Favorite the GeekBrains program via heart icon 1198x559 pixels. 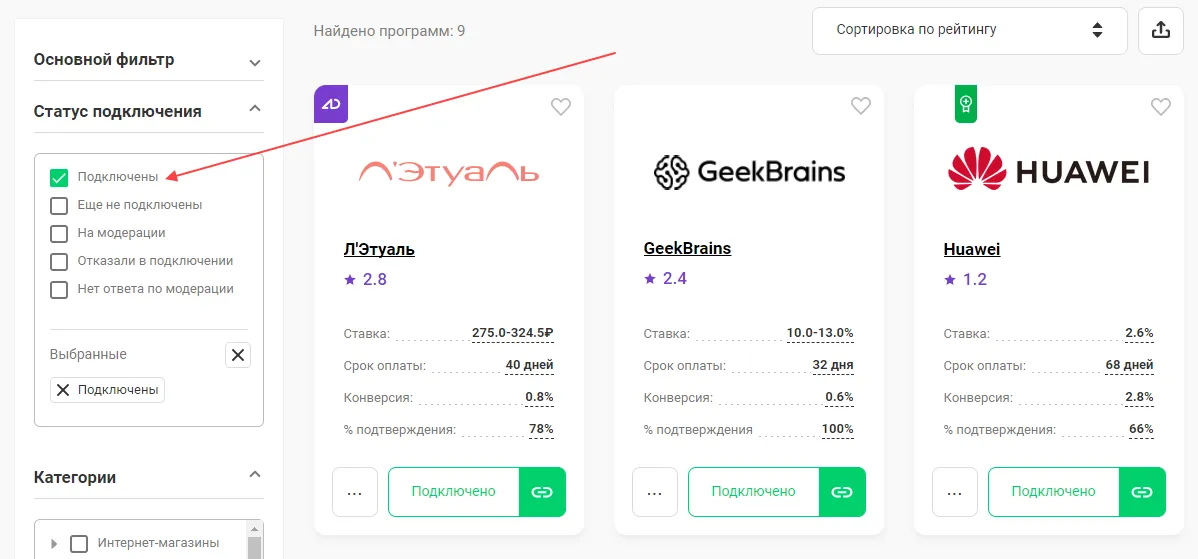pos(861,107)
